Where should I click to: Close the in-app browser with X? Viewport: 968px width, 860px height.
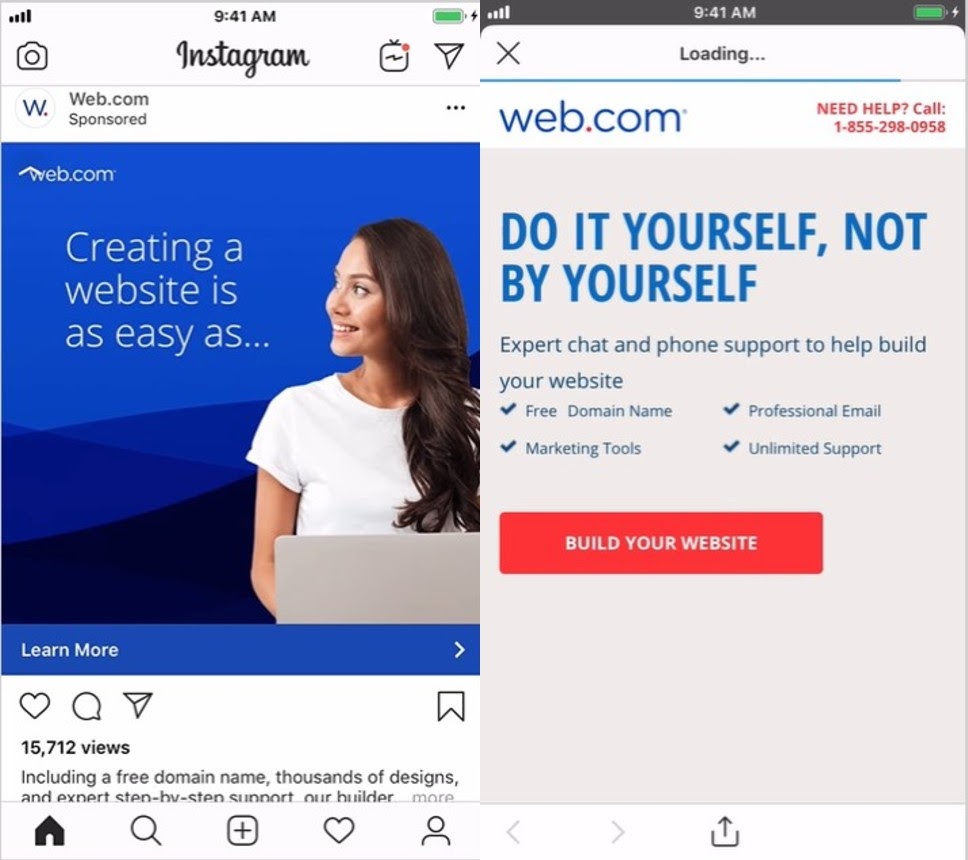coord(509,53)
